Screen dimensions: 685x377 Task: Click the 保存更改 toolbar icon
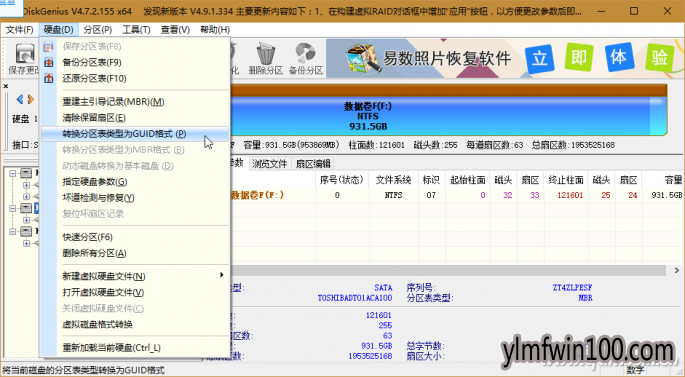tap(24, 59)
